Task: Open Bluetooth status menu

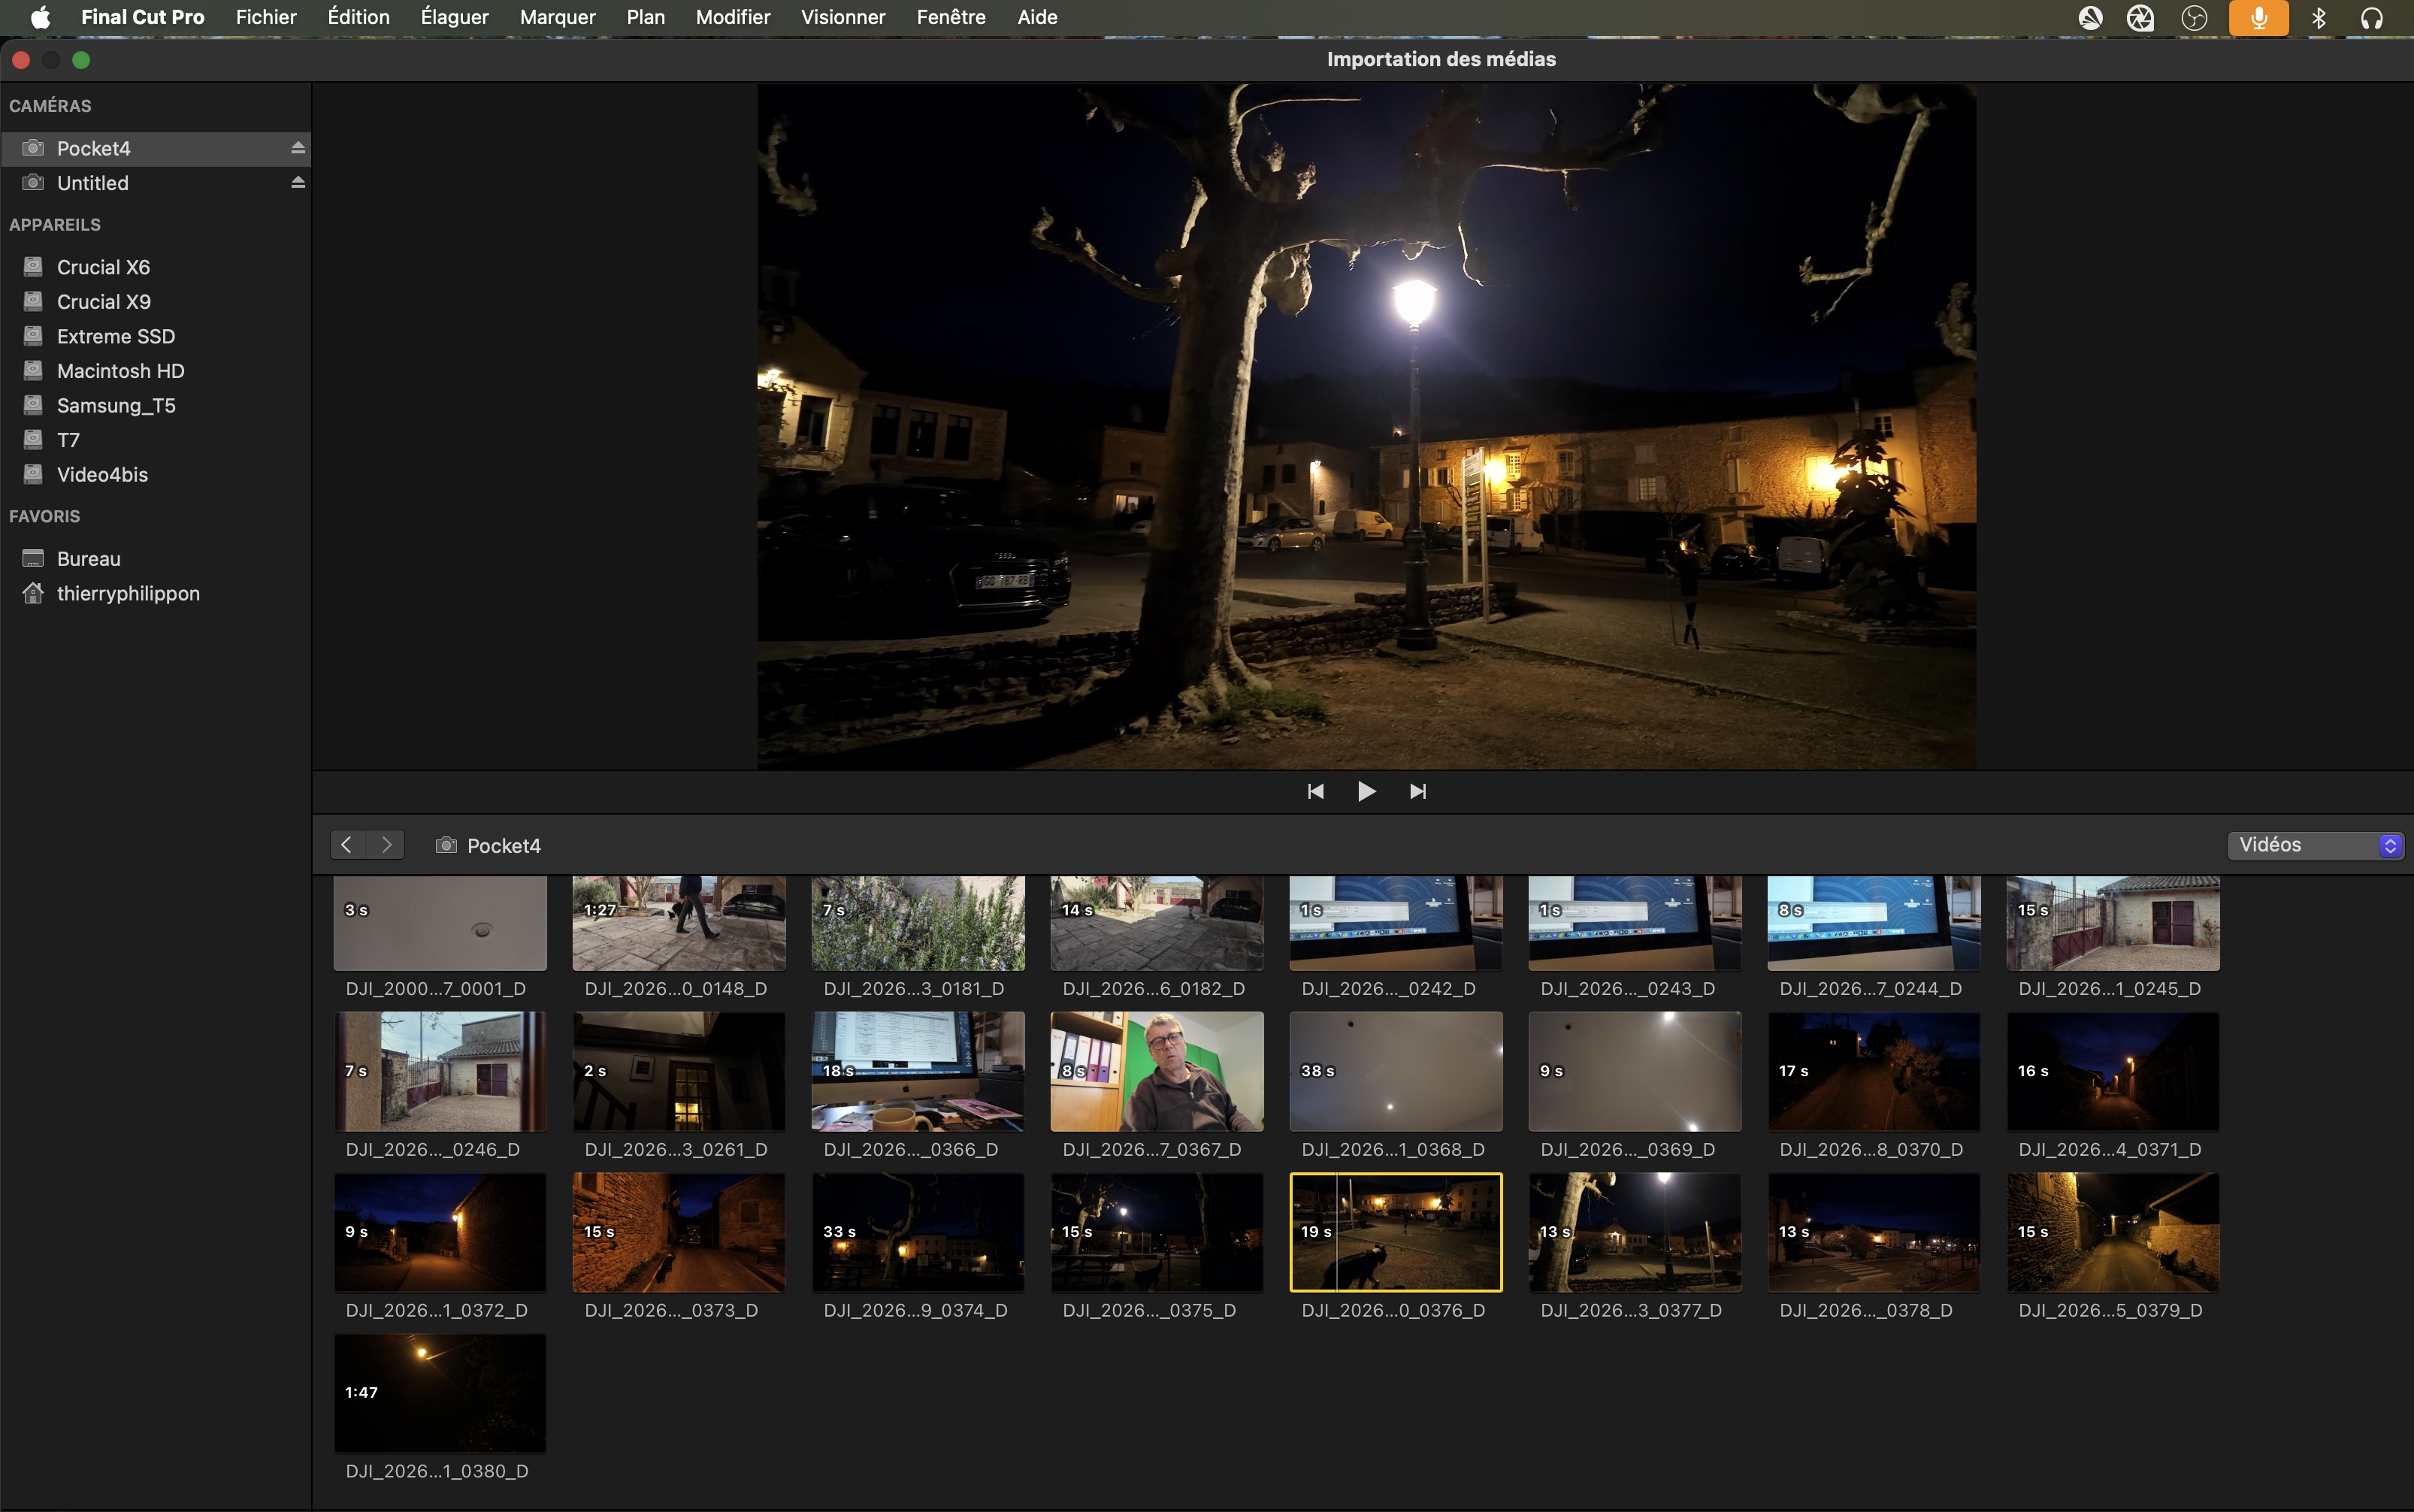Action: (2319, 17)
